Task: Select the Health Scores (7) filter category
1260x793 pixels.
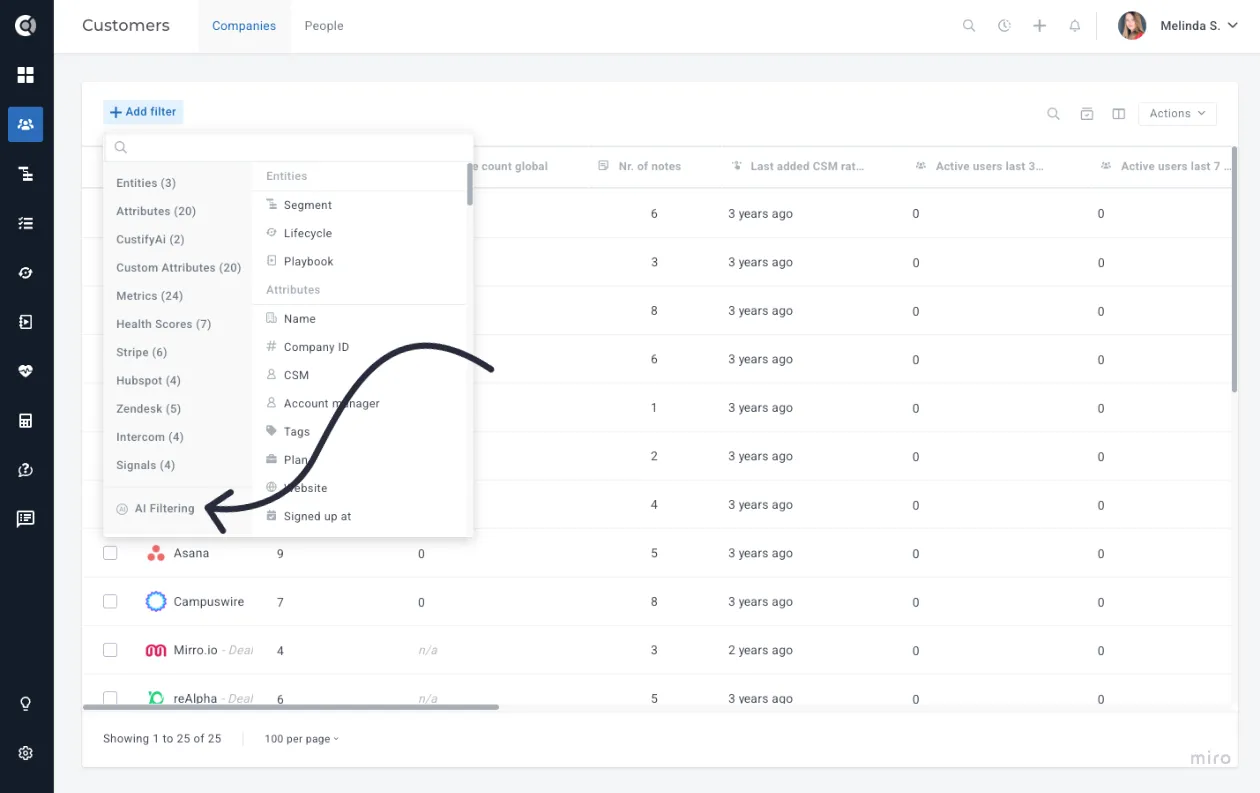Action: click(x=164, y=324)
